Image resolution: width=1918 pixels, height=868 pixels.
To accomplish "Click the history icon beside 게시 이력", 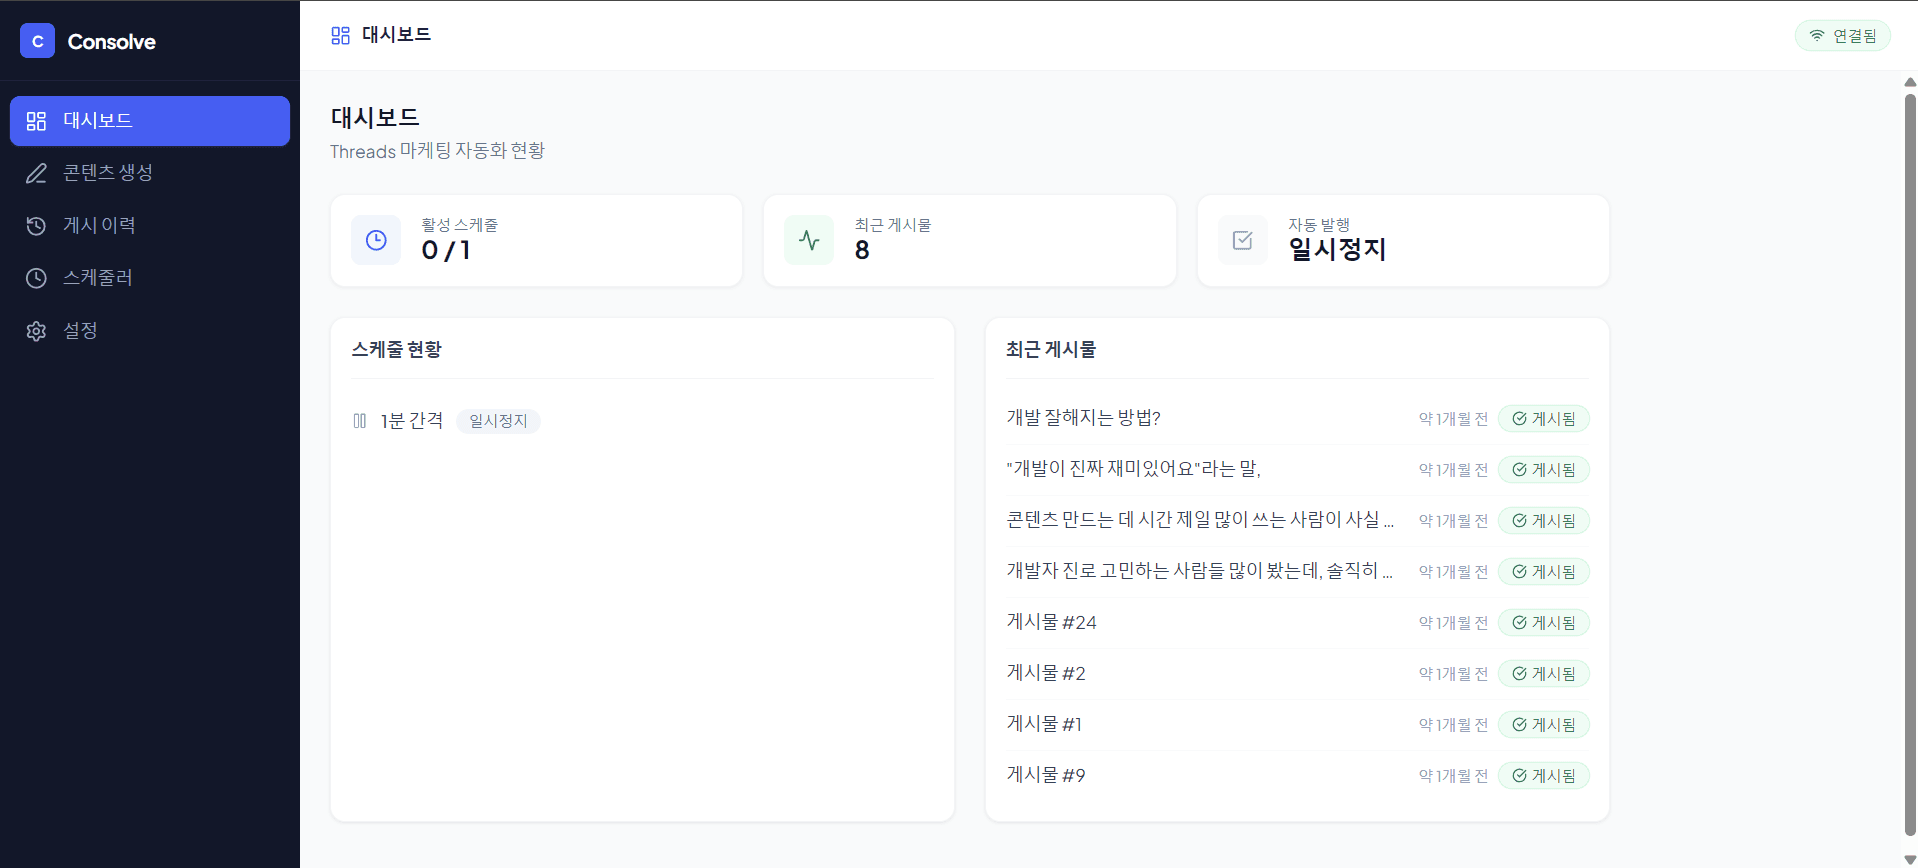I will pos(36,225).
